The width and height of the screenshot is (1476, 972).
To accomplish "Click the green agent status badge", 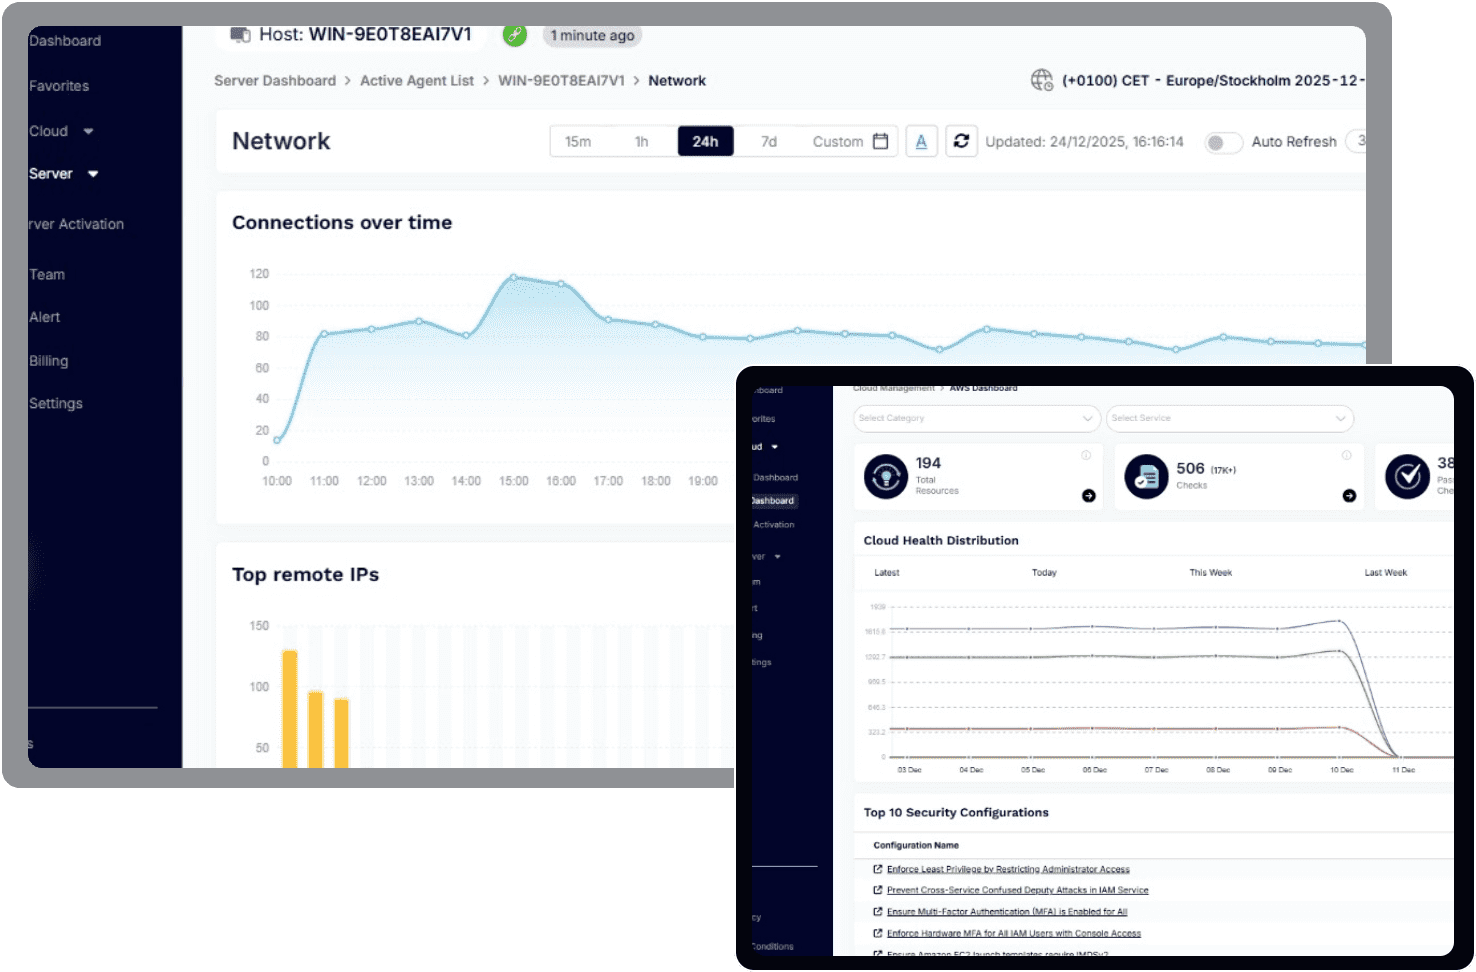I will pyautogui.click(x=514, y=34).
